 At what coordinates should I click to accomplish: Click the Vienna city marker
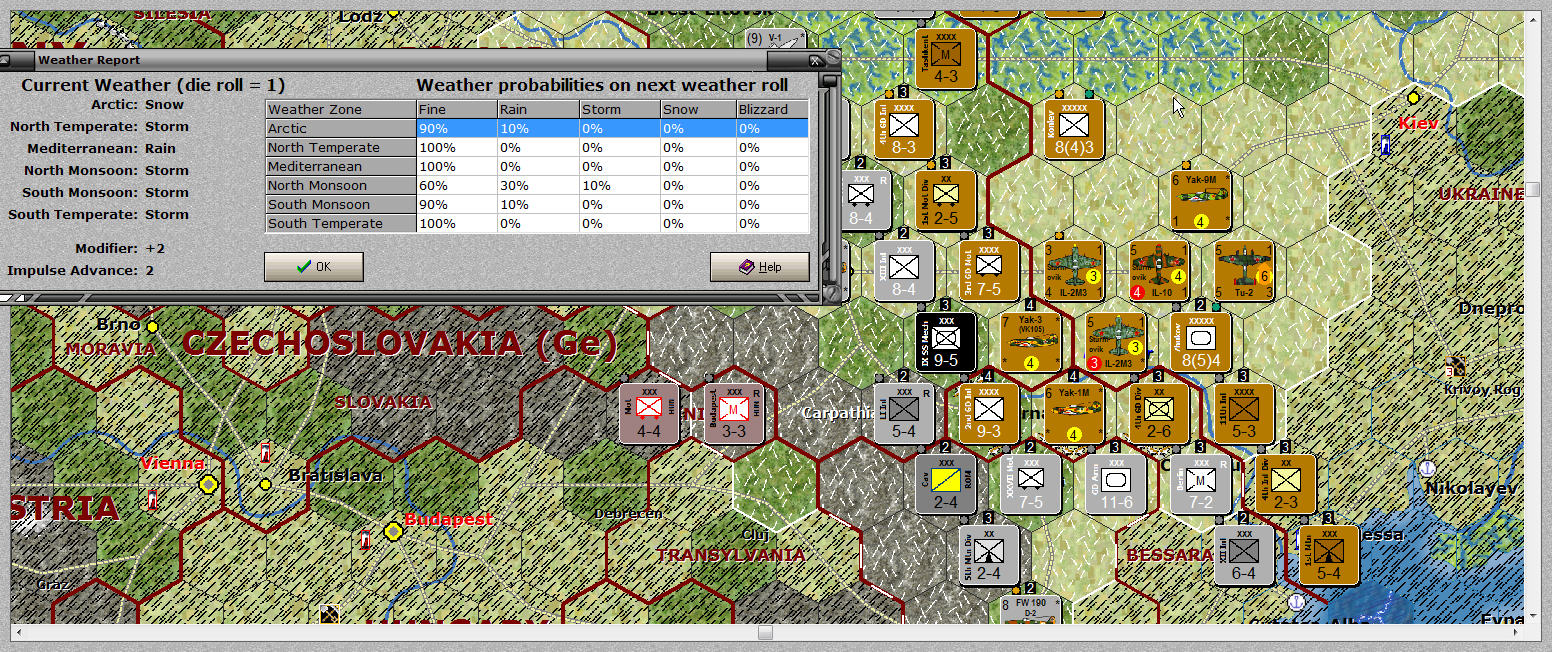(209, 485)
